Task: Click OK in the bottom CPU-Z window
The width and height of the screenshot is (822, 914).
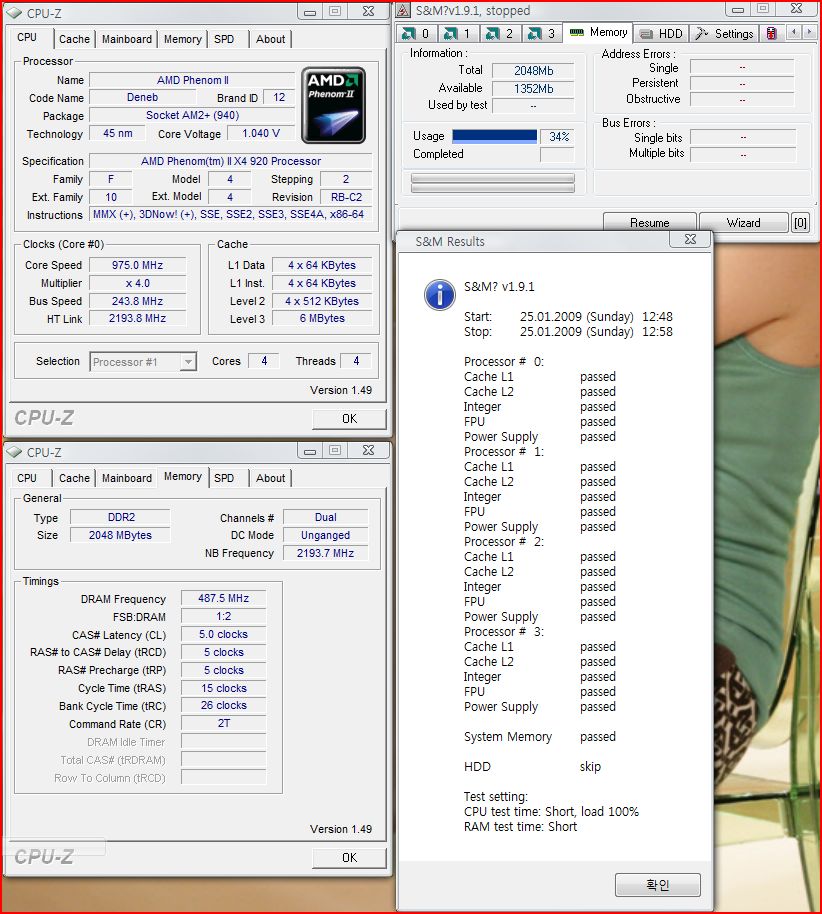Action: pos(349,858)
